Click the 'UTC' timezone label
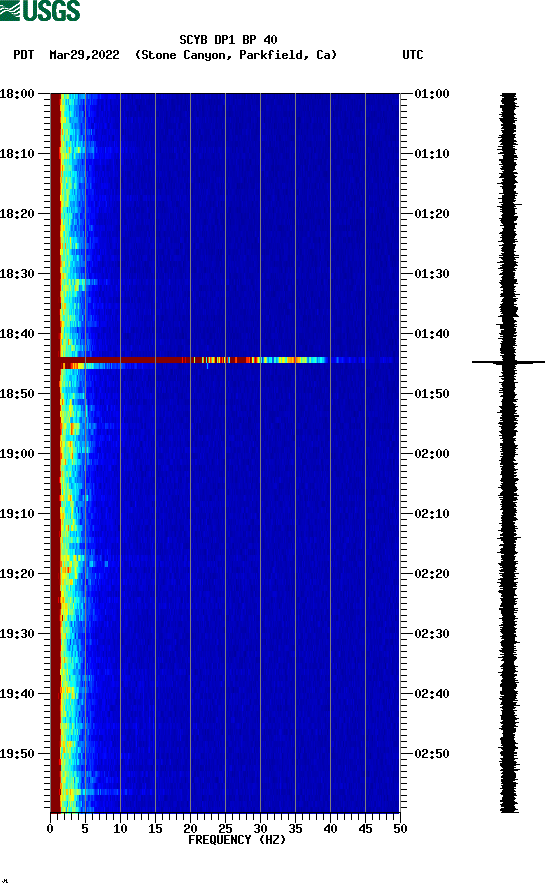552x892 pixels. click(413, 55)
